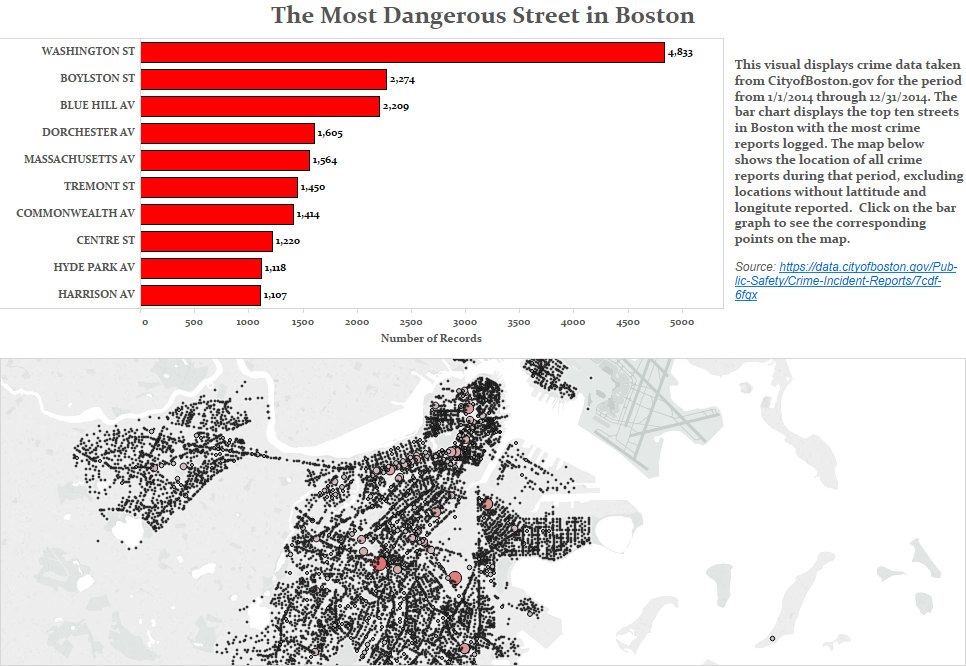Click the DORCHESTER AV bar

click(x=230, y=132)
